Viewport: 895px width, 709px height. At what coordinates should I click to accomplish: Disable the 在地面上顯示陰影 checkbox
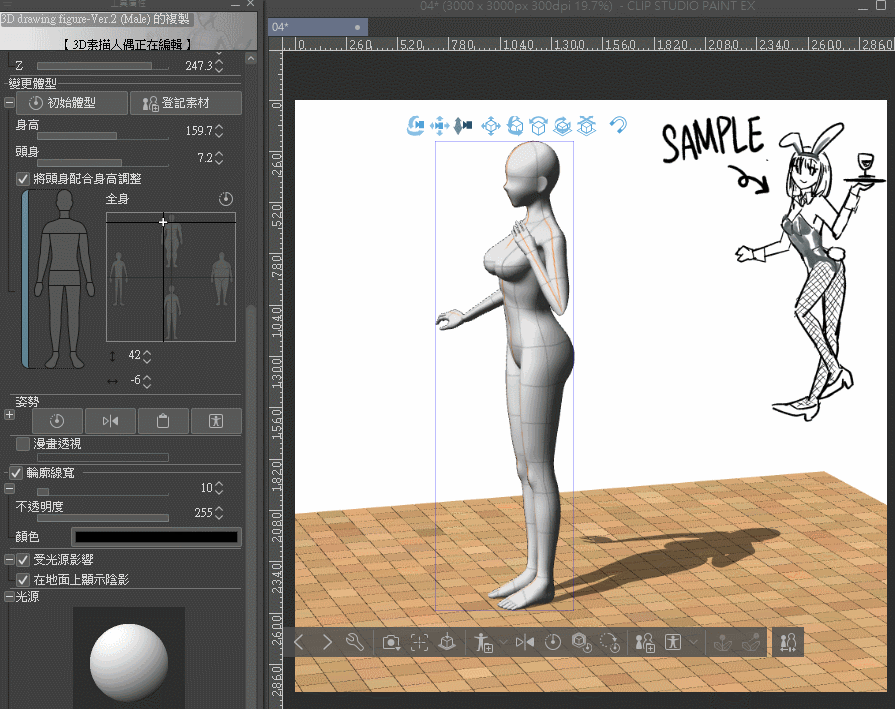coord(23,579)
